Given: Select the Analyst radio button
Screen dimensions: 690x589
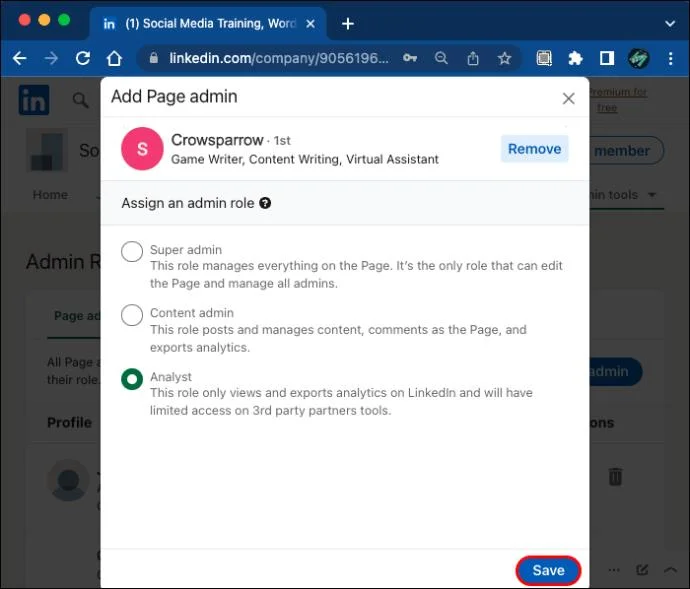Looking at the screenshot, I should [132, 379].
